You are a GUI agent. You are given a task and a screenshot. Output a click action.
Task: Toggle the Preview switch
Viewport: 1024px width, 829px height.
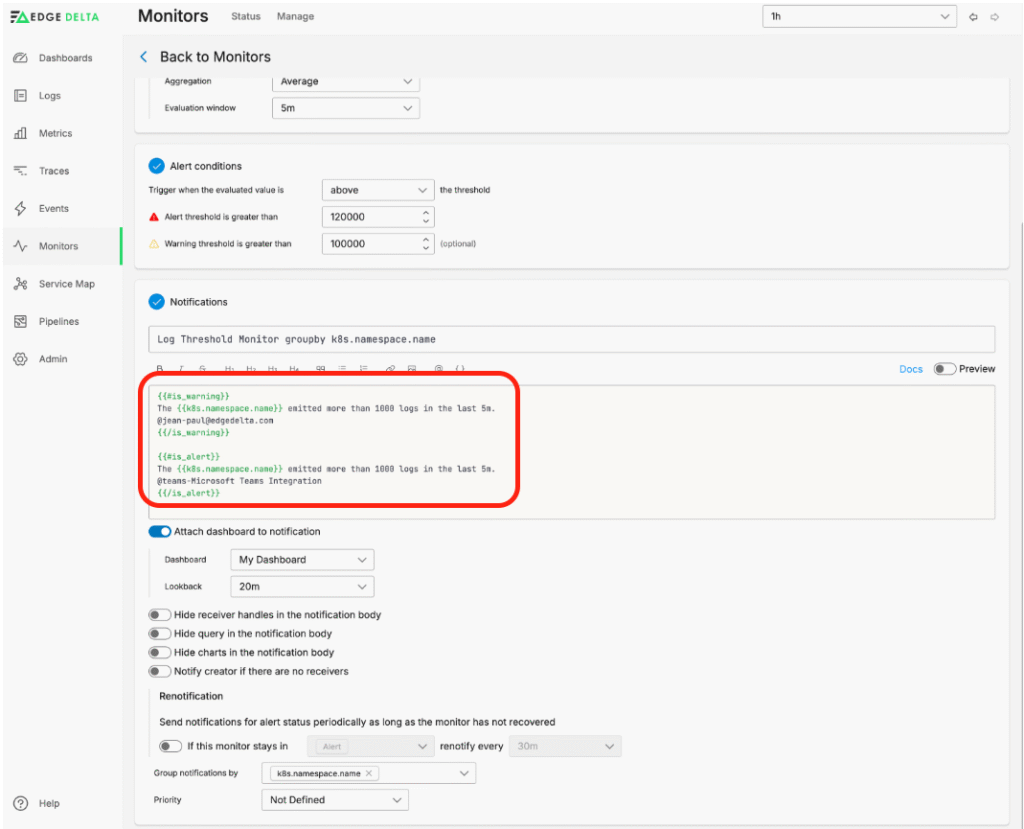[944, 369]
